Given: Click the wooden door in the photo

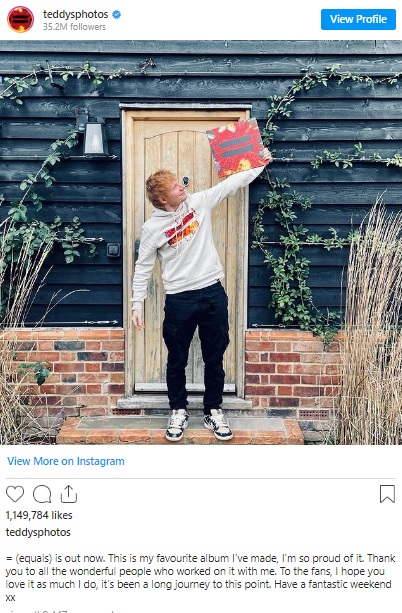Looking at the screenshot, I should 185,250.
